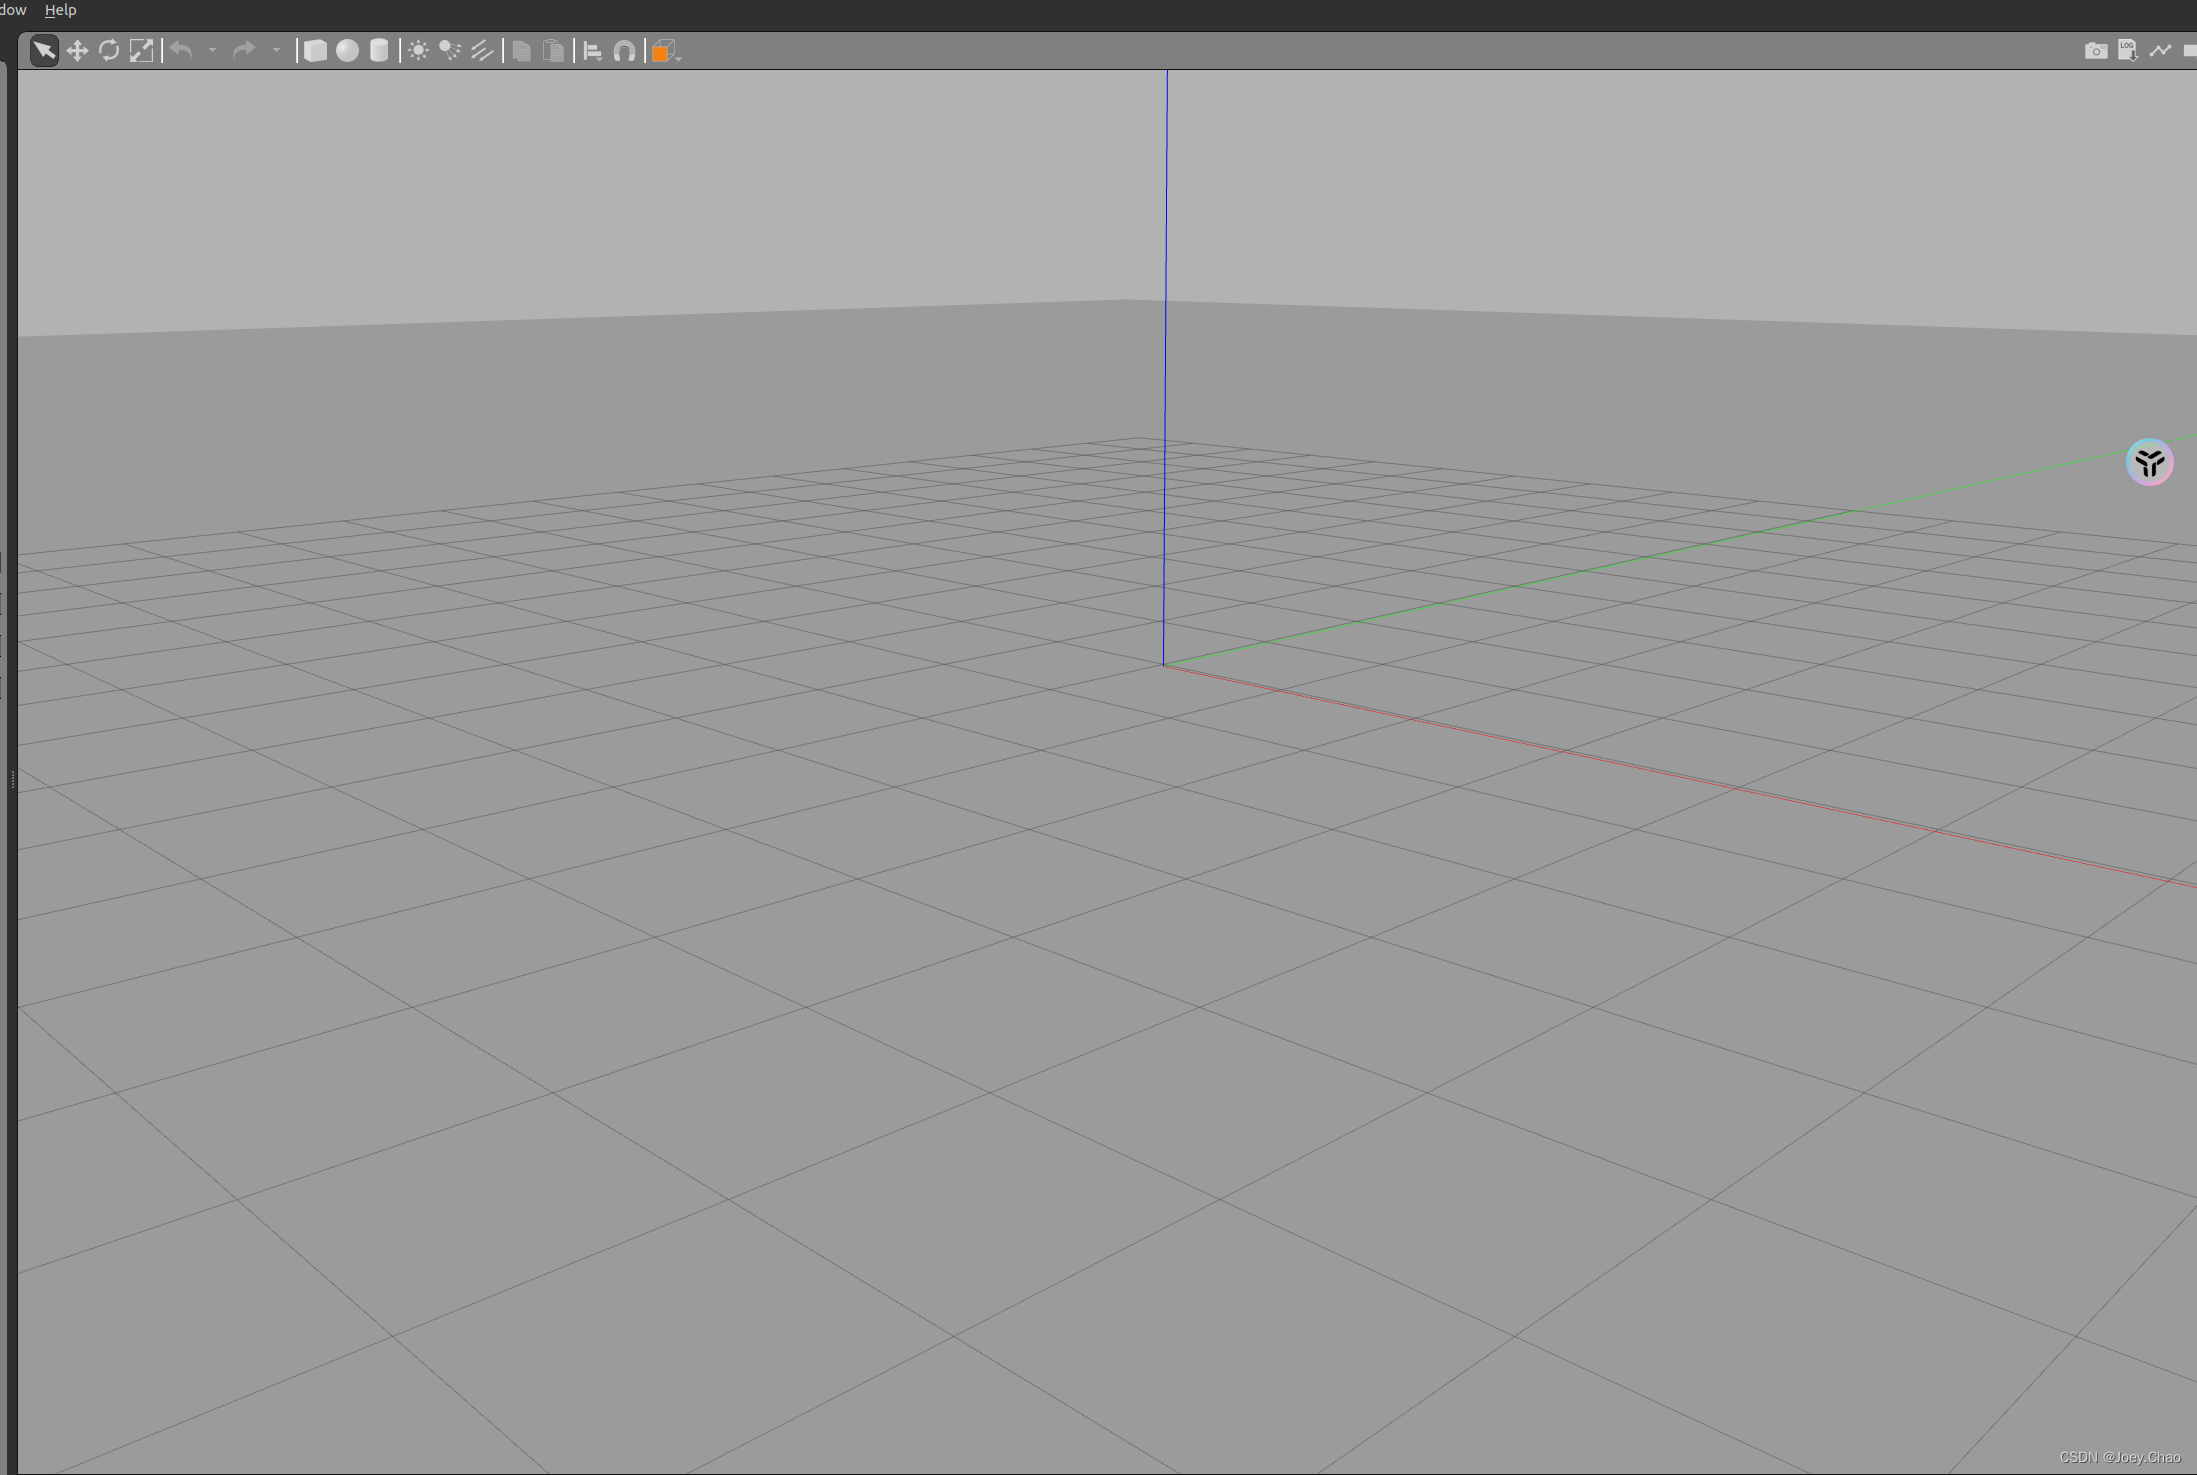Expand the redo history dropdown arrow
Image resolution: width=2197 pixels, height=1475 pixels.
[x=276, y=50]
